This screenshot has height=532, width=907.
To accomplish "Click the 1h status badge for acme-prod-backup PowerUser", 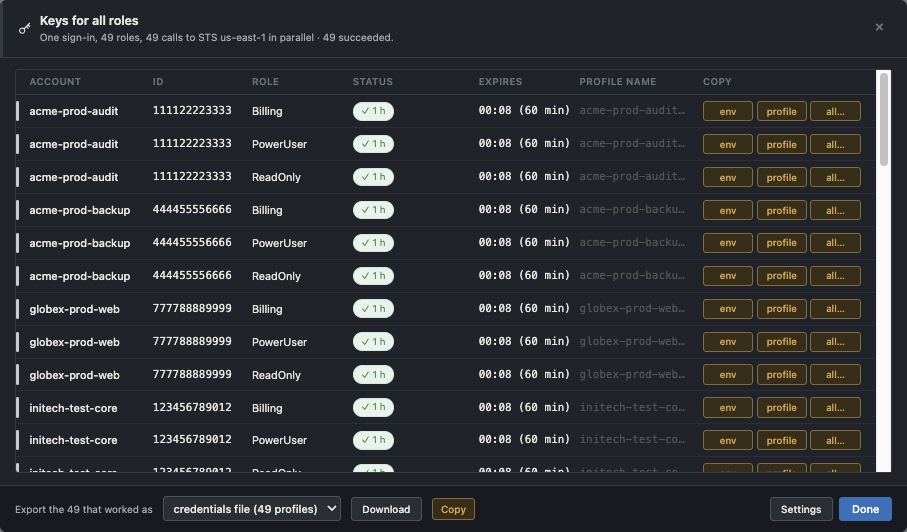I will point(373,243).
